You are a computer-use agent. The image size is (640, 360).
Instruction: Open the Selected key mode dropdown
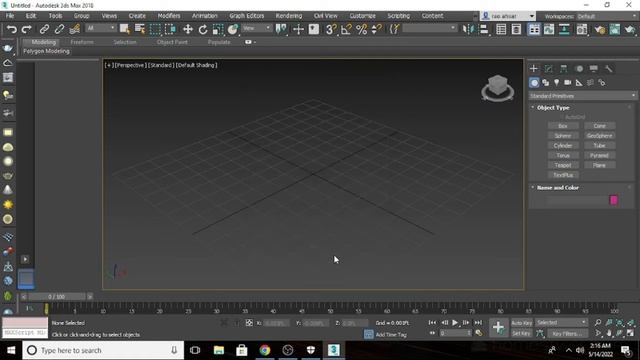click(561, 322)
